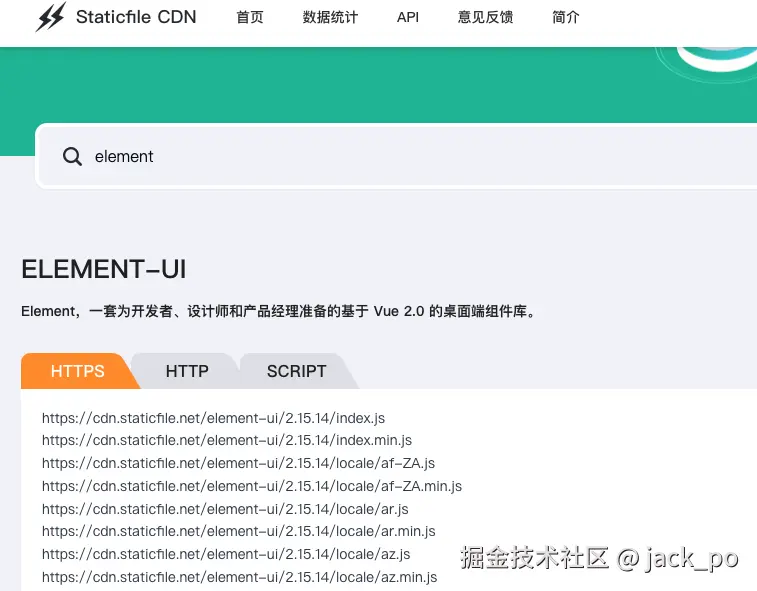Click the search magnifier icon
The image size is (757, 591).
click(x=72, y=156)
